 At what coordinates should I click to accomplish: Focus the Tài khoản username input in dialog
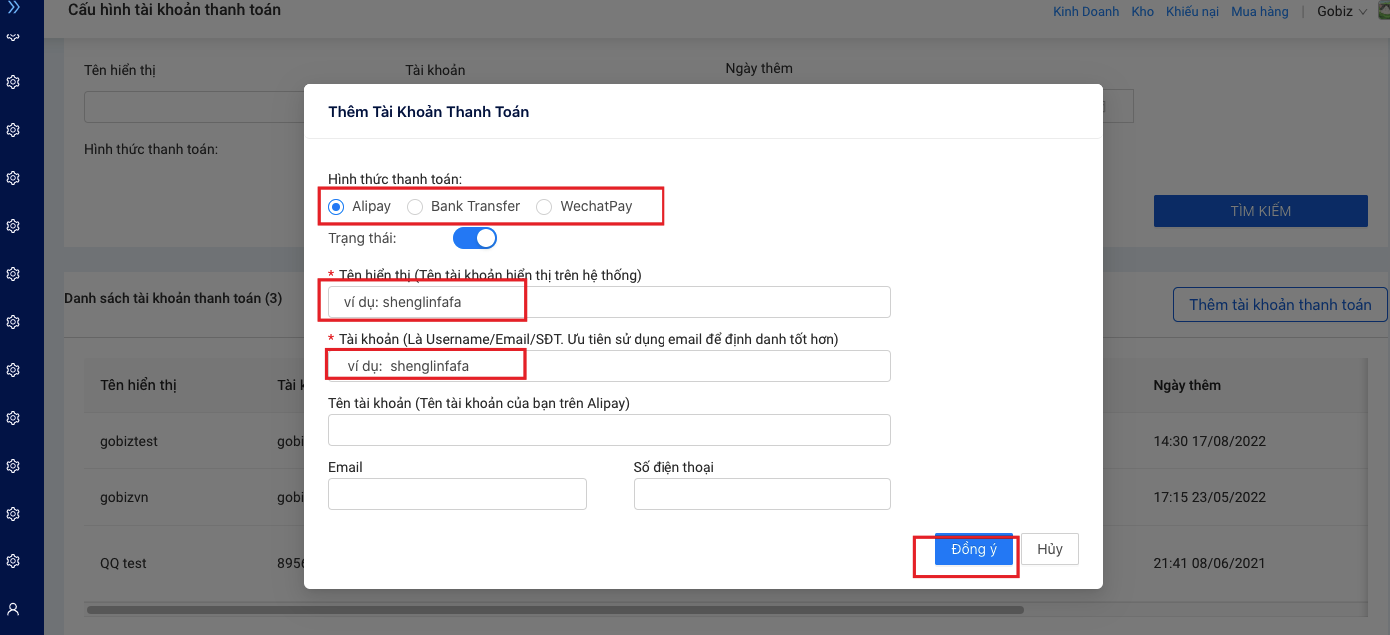(609, 366)
